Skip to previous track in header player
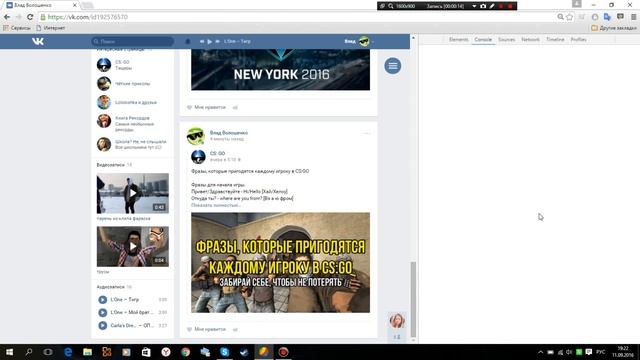Image resolution: width=640 pixels, height=360 pixels. pyautogui.click(x=202, y=41)
